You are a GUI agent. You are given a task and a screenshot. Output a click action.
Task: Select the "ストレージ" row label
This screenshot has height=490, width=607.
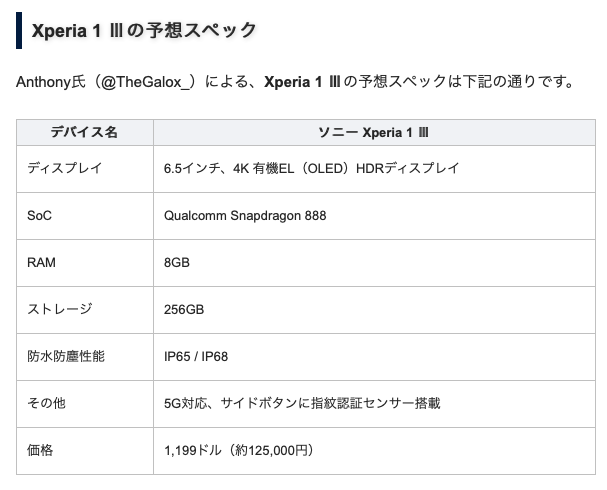click(60, 309)
